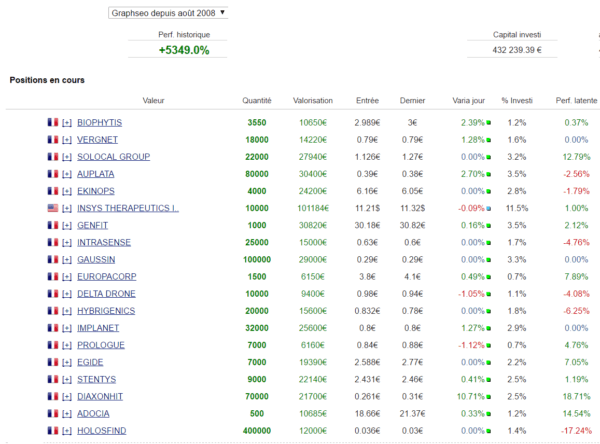Click the green indicator next to DELTA DRONE's -1.05%

pos(489,294)
